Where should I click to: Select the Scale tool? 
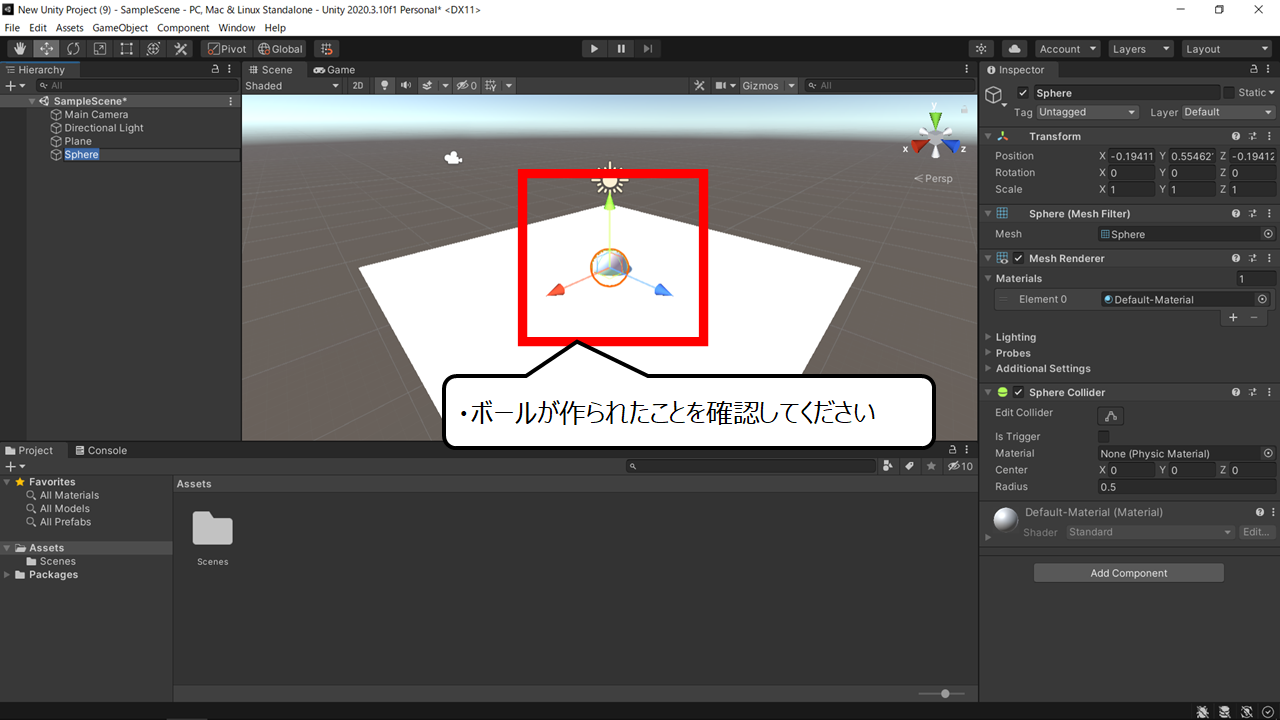(x=100, y=49)
